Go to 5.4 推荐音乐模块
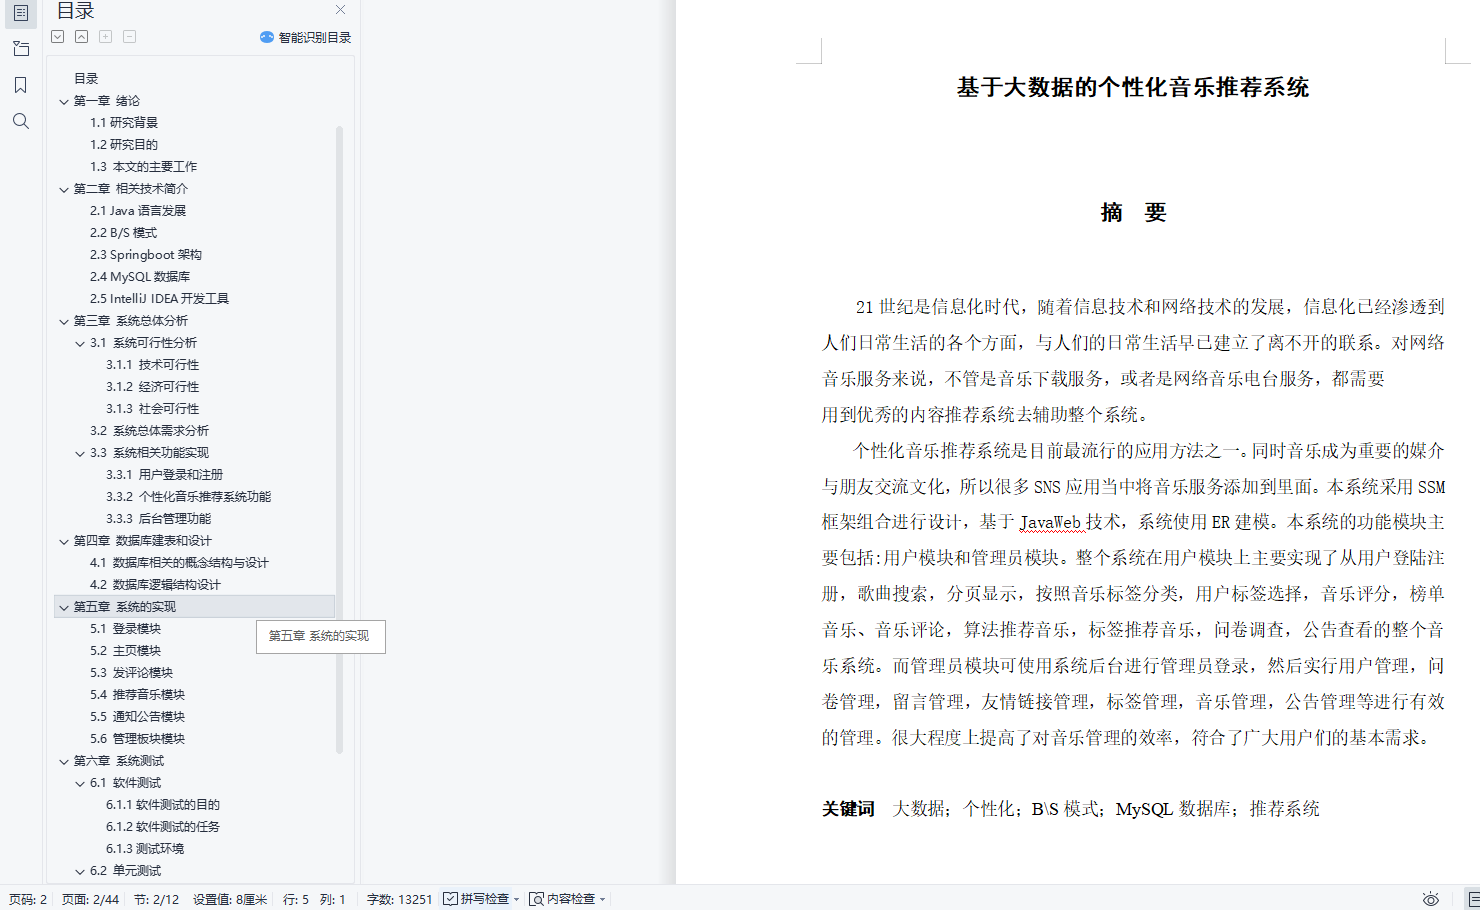The image size is (1480, 910). tap(137, 694)
